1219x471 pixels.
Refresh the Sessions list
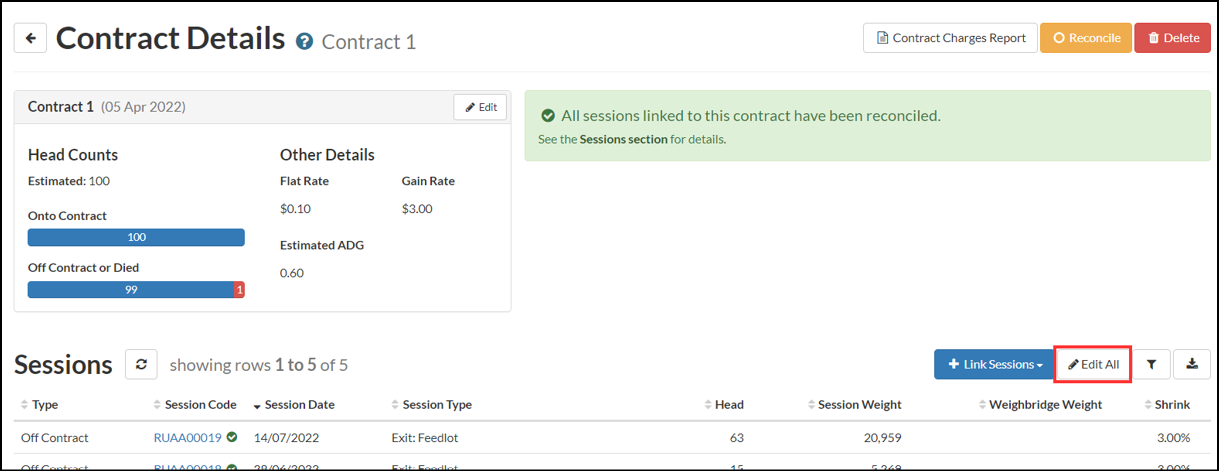141,365
